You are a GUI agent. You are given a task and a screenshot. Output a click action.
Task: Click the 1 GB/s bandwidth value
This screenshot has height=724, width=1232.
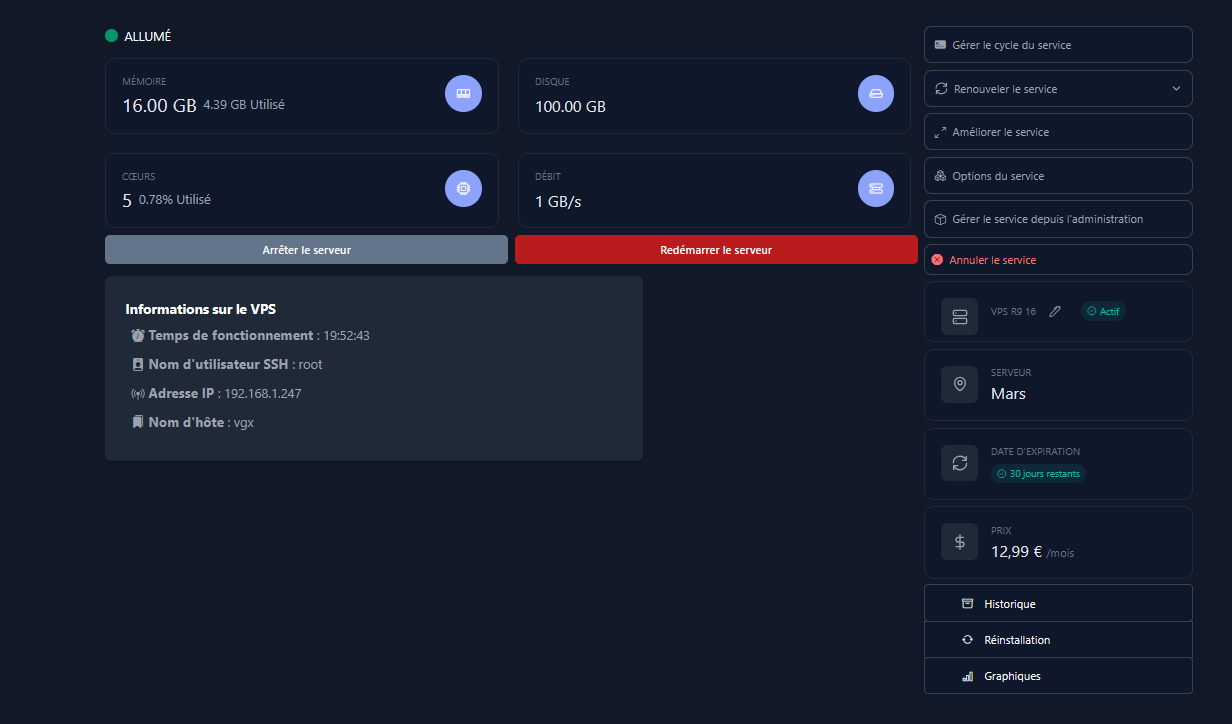click(558, 202)
